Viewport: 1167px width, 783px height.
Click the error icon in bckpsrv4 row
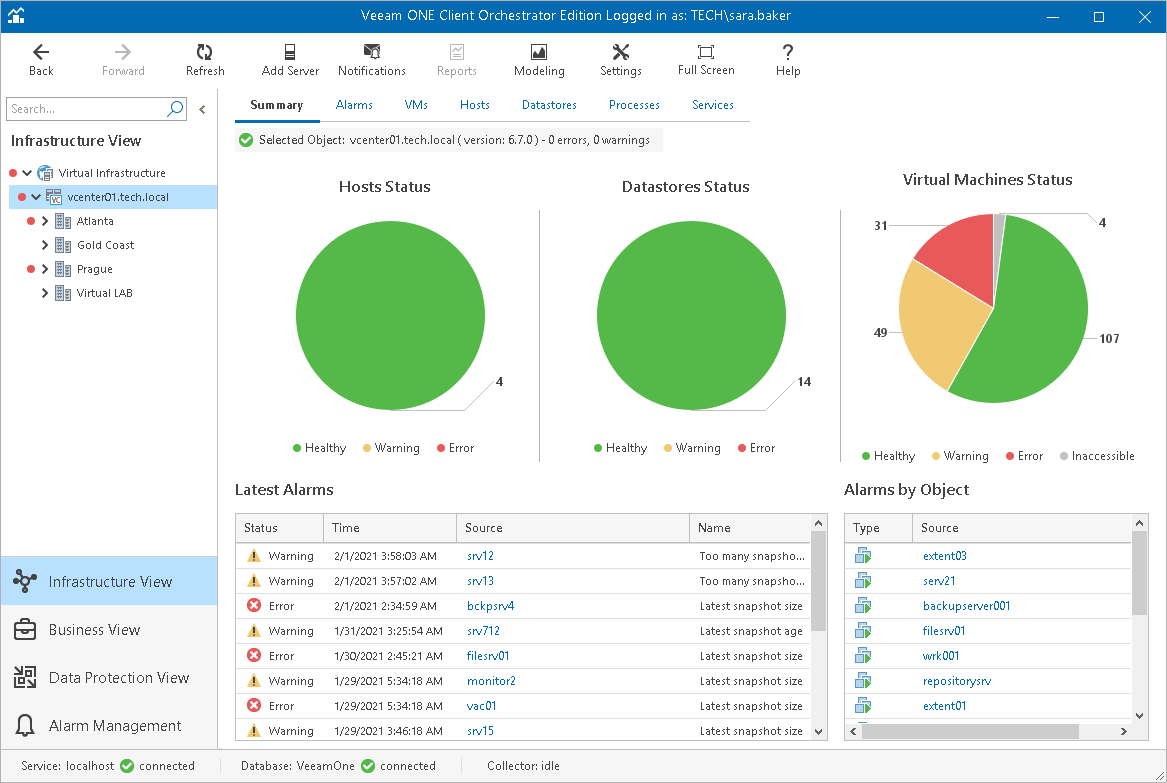pyautogui.click(x=254, y=606)
